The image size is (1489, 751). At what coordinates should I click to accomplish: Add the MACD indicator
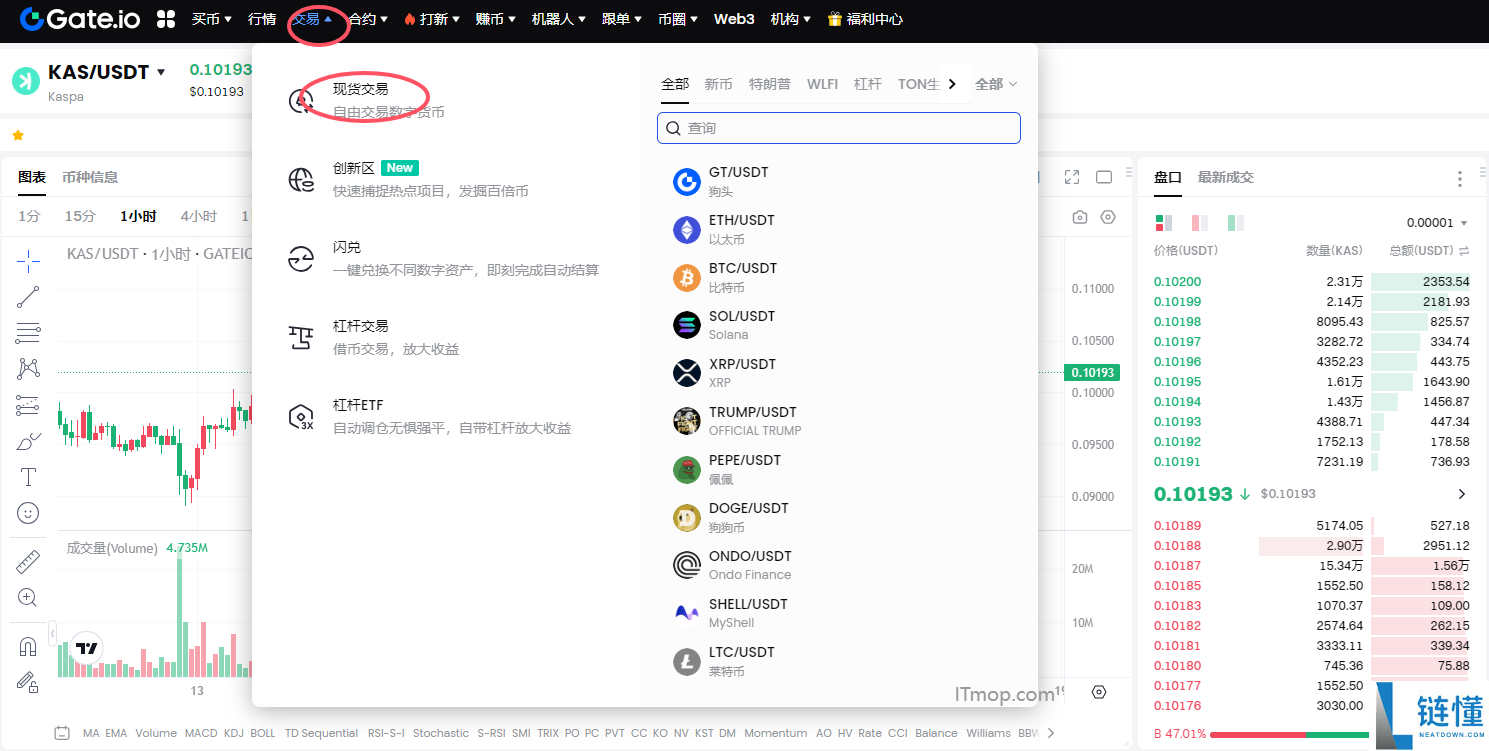[201, 733]
